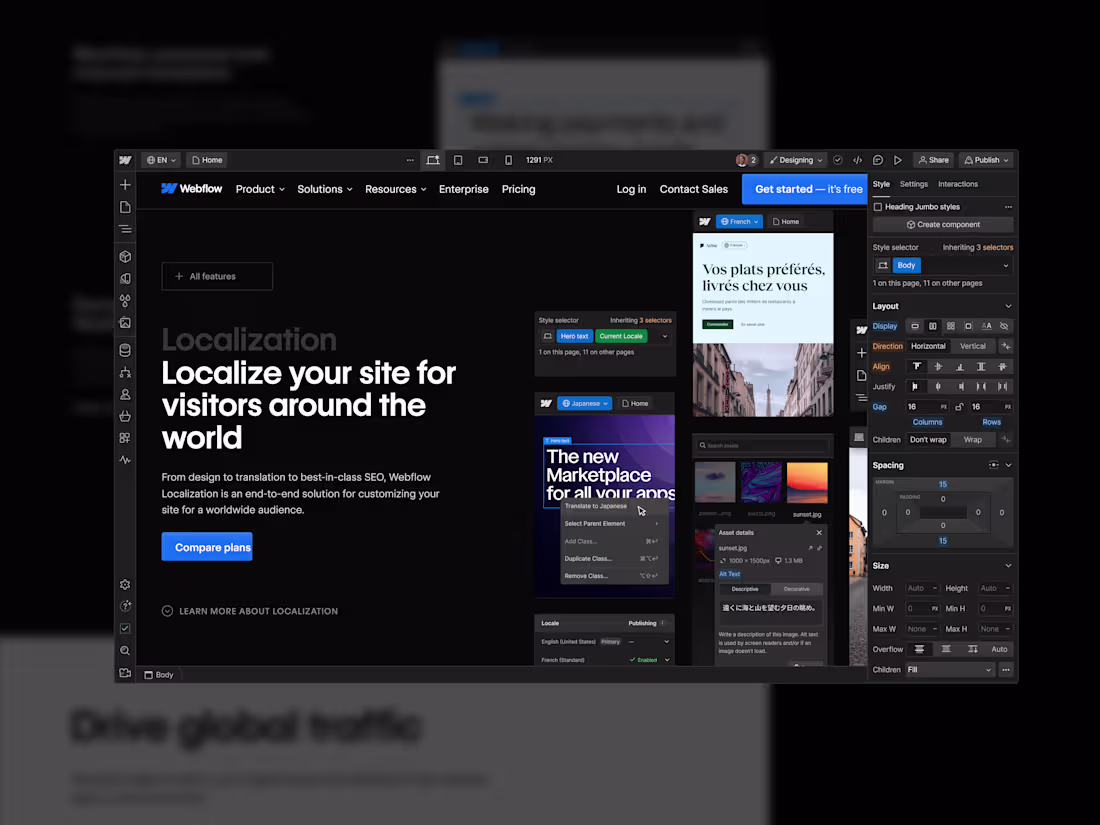Open the Add Elements panel

[x=124, y=184]
